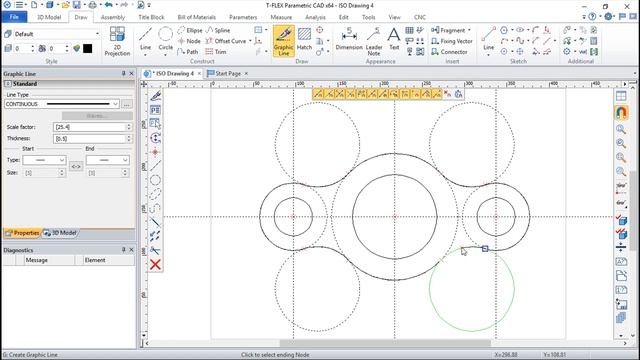The image size is (640, 360).
Task: Click the Thickness stepper arrows
Action: click(129, 139)
